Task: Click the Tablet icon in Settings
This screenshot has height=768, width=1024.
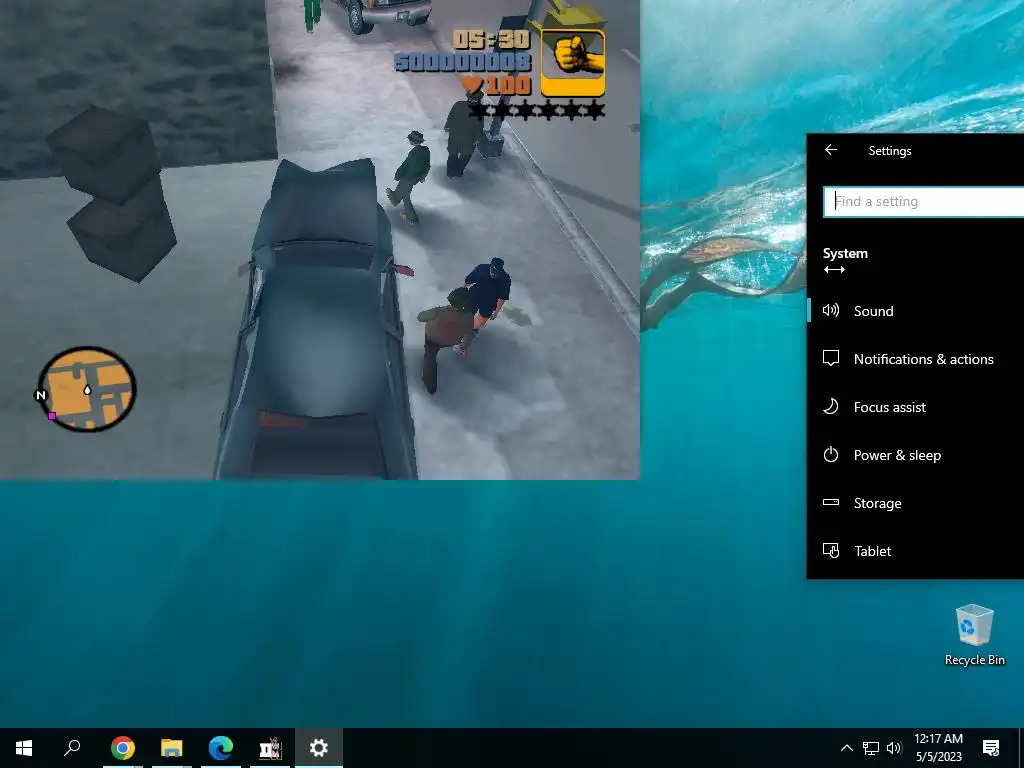Action: point(831,551)
